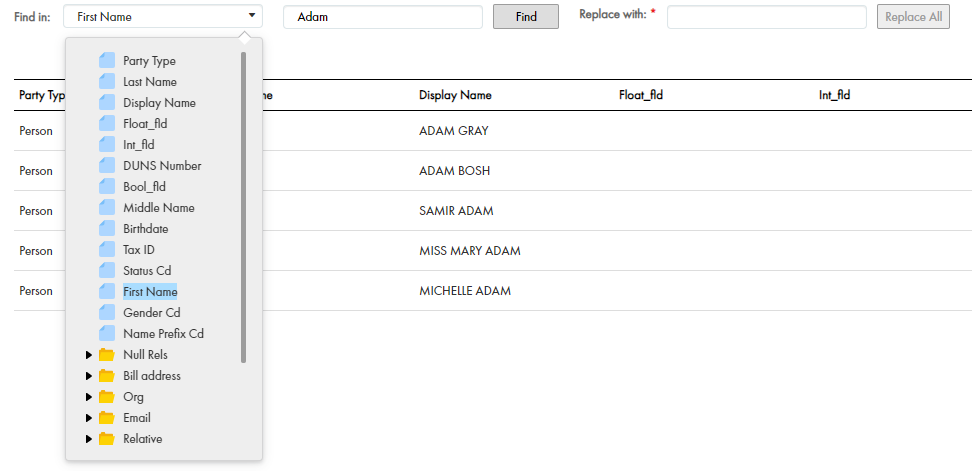Click Person in the MICHELLE ADAM row
This screenshot has height=471, width=974.
pos(36,291)
